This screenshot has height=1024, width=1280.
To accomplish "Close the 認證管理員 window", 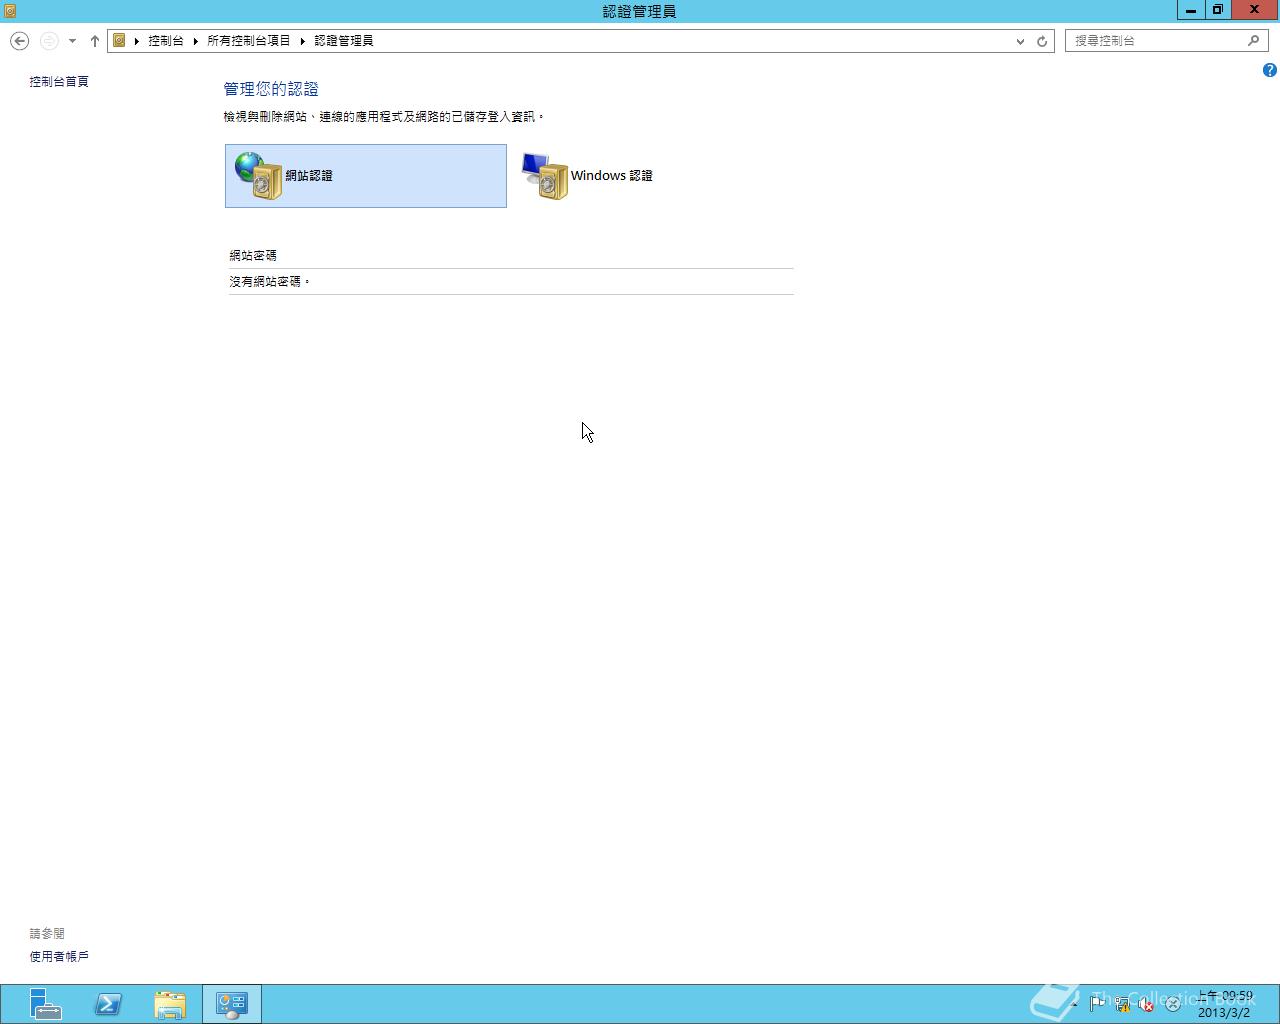I will click(x=1254, y=10).
